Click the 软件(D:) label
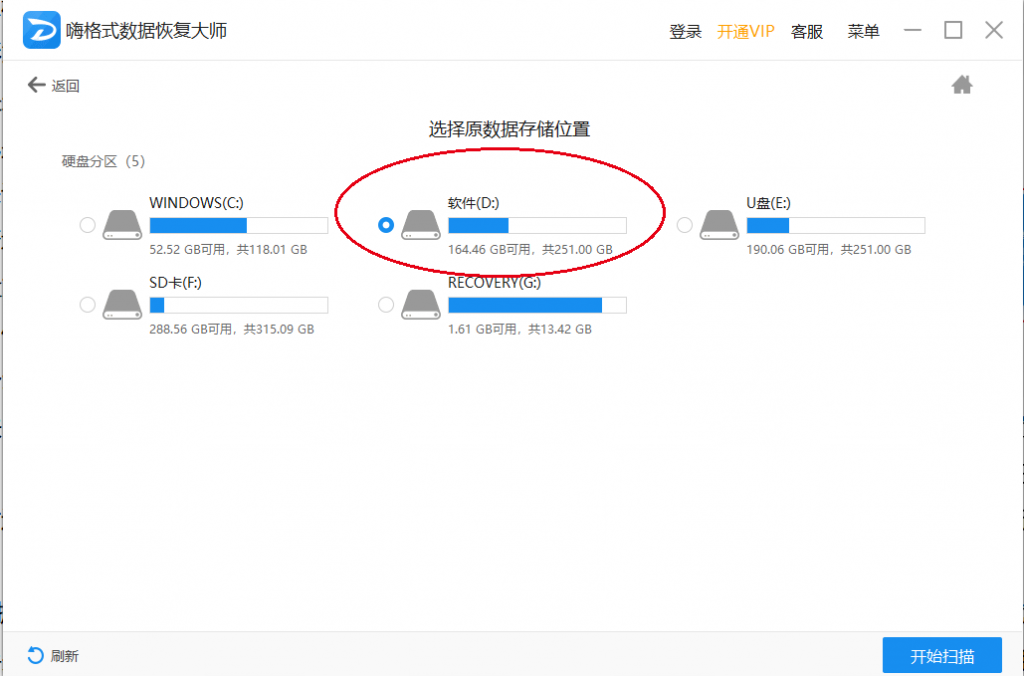The height and width of the screenshot is (676, 1024). (473, 203)
